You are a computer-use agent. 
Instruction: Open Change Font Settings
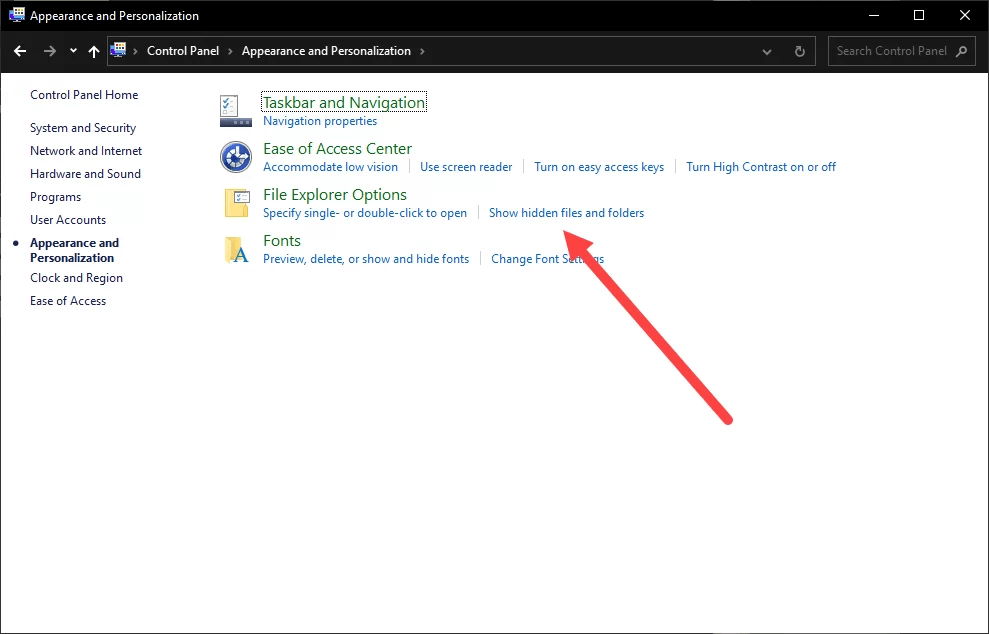coord(546,258)
